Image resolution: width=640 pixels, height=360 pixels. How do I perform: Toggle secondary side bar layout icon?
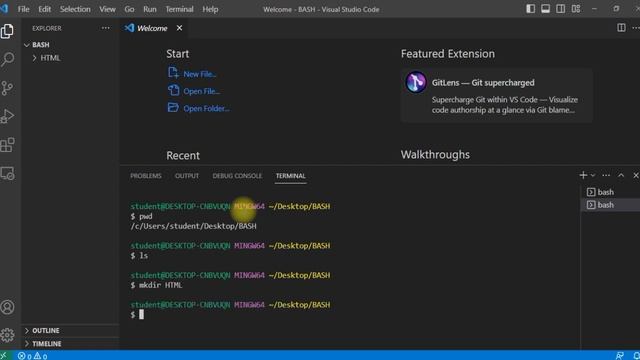click(560, 9)
